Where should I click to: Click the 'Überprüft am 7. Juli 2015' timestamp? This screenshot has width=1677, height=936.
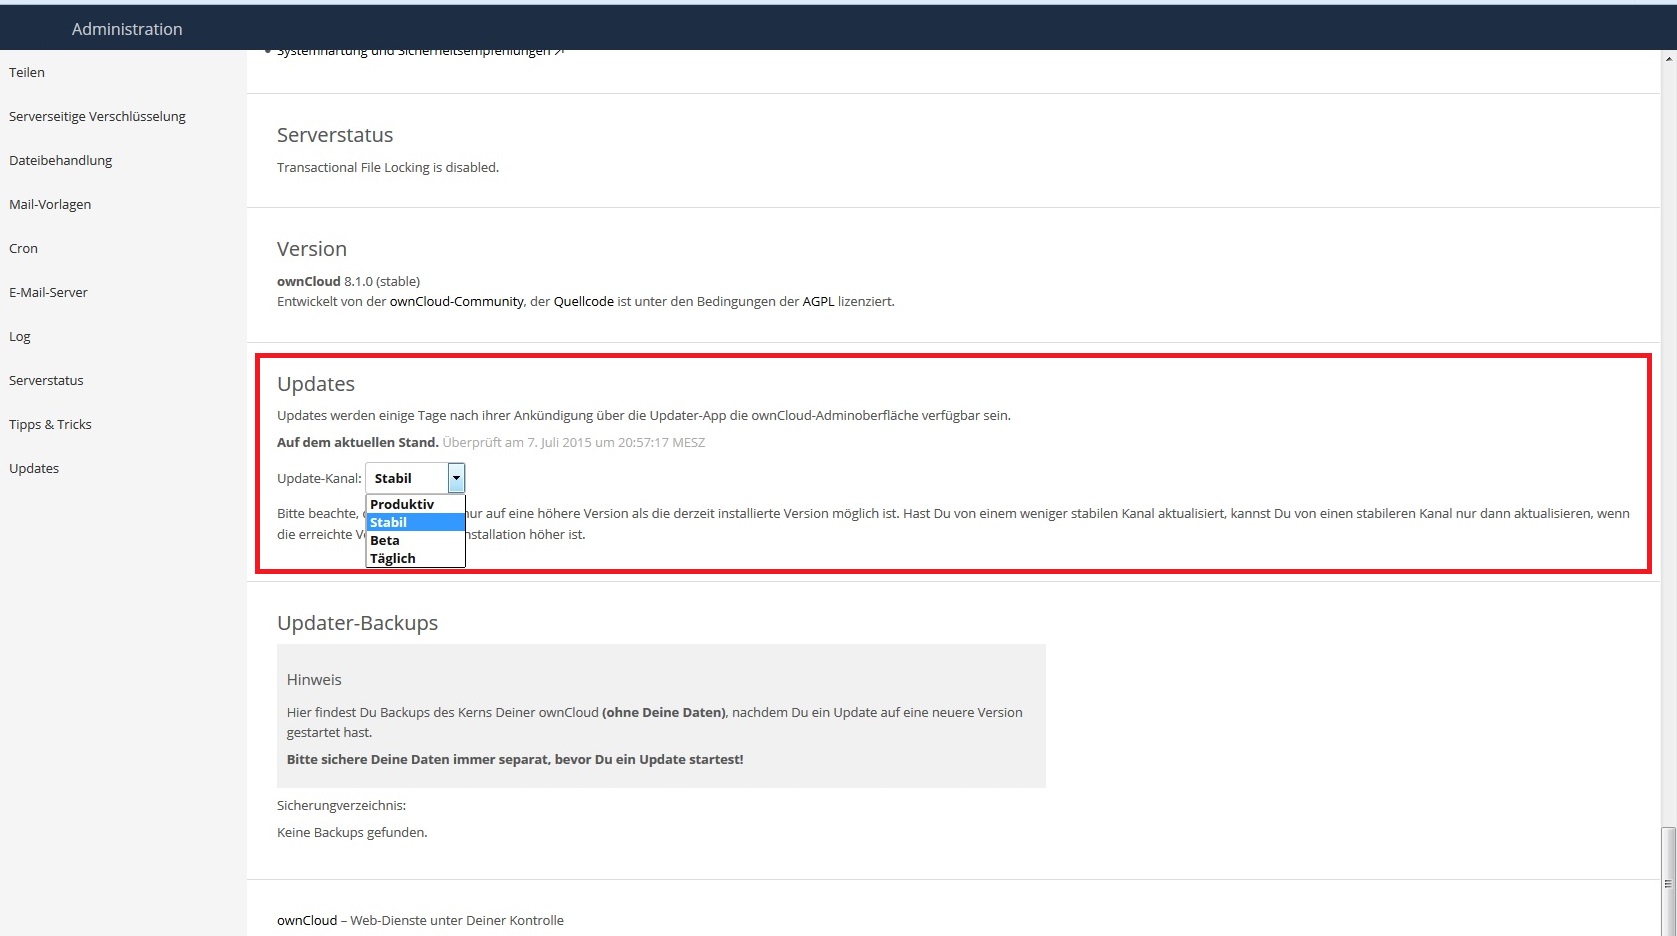coord(574,442)
